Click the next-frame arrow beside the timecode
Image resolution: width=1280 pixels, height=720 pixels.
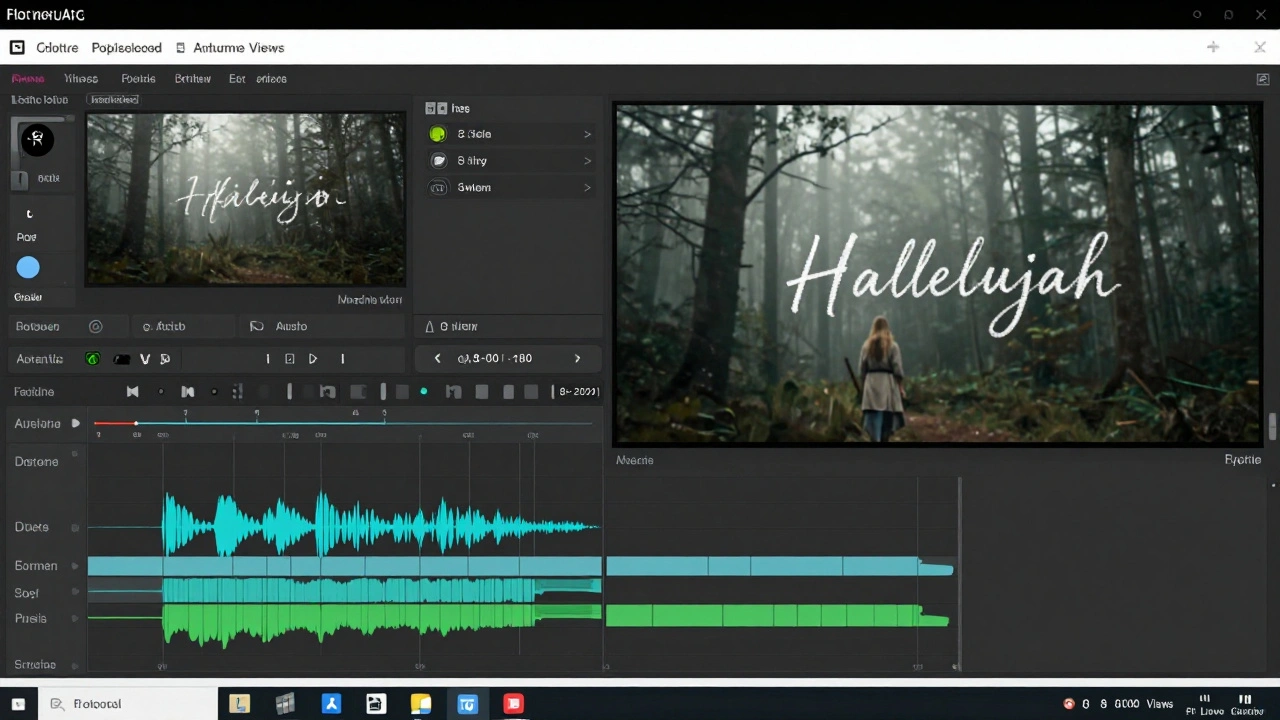pos(577,358)
